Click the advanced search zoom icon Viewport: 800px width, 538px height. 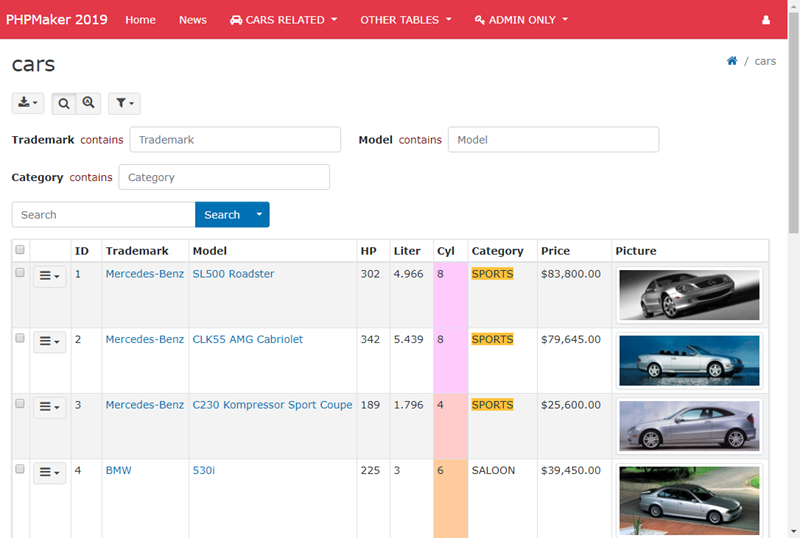[89, 103]
